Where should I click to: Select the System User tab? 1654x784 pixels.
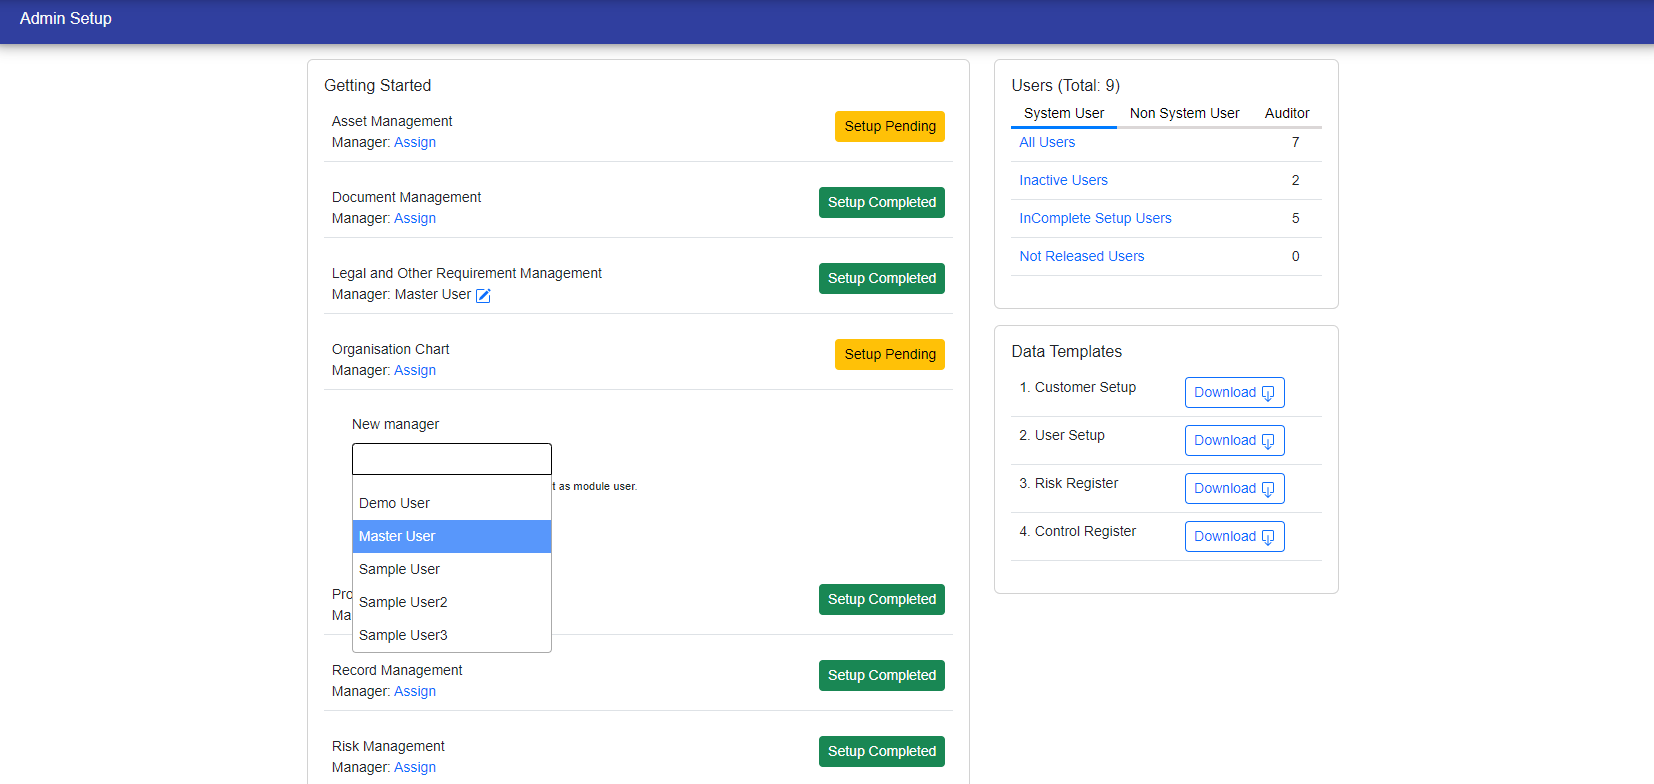(1063, 113)
